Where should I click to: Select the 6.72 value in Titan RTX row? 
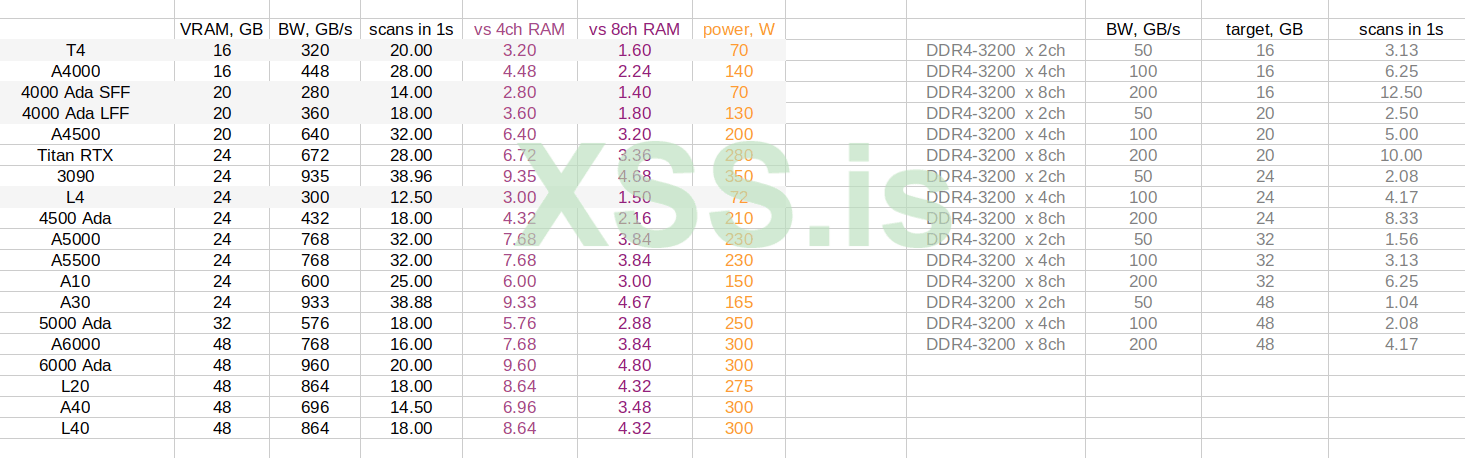[x=519, y=155]
